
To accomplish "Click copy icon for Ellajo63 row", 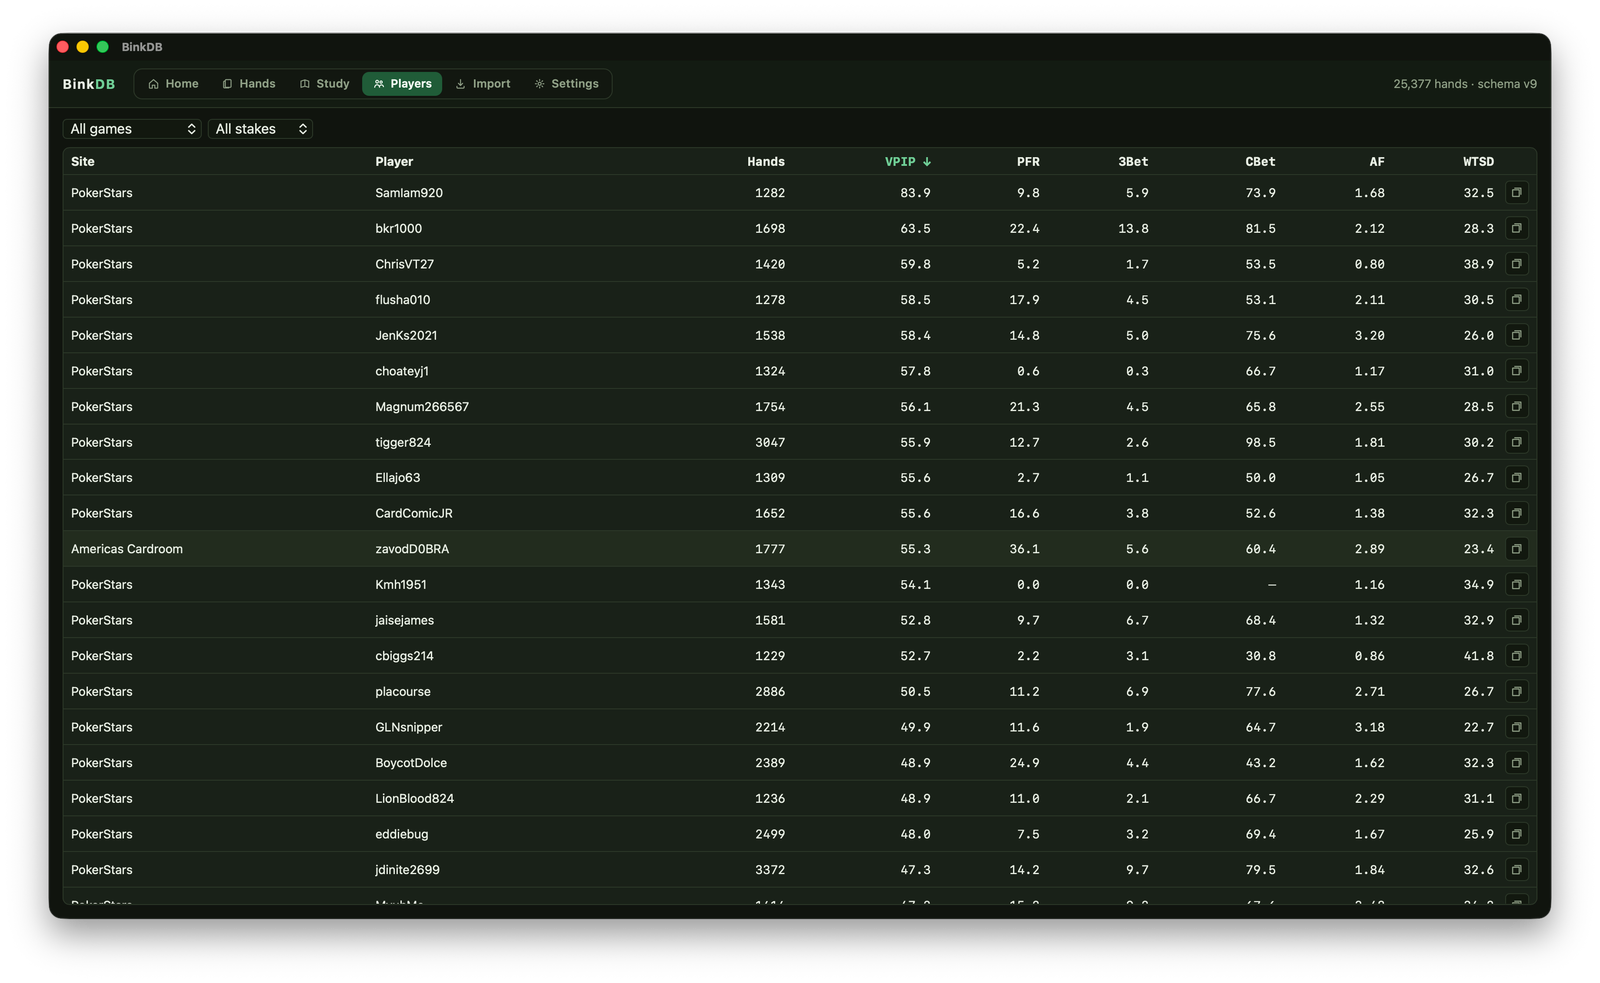I will coord(1516,478).
